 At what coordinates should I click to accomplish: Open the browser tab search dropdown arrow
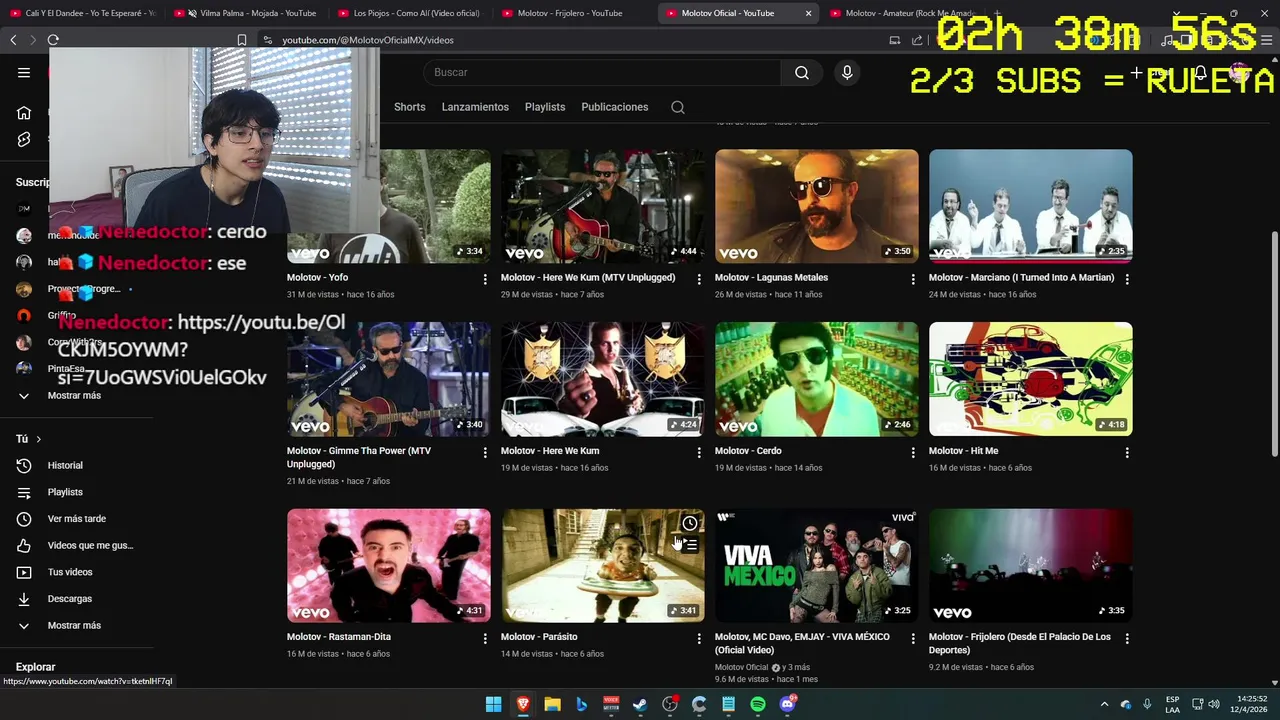tap(1176, 13)
